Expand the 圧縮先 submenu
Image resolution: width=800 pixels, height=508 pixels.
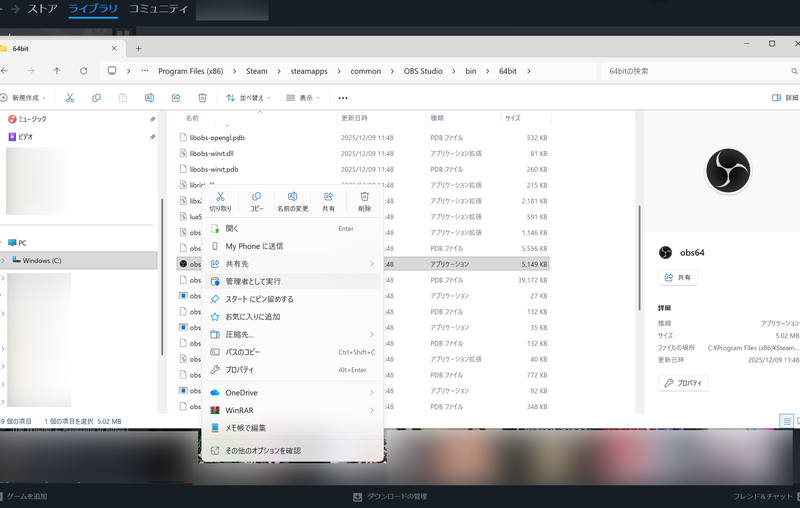point(293,335)
